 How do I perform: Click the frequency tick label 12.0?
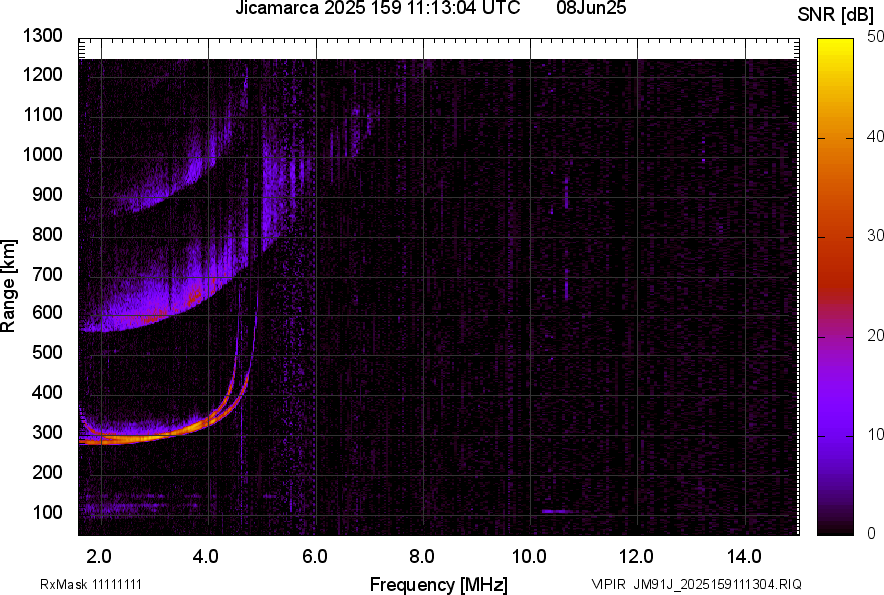[636, 557]
